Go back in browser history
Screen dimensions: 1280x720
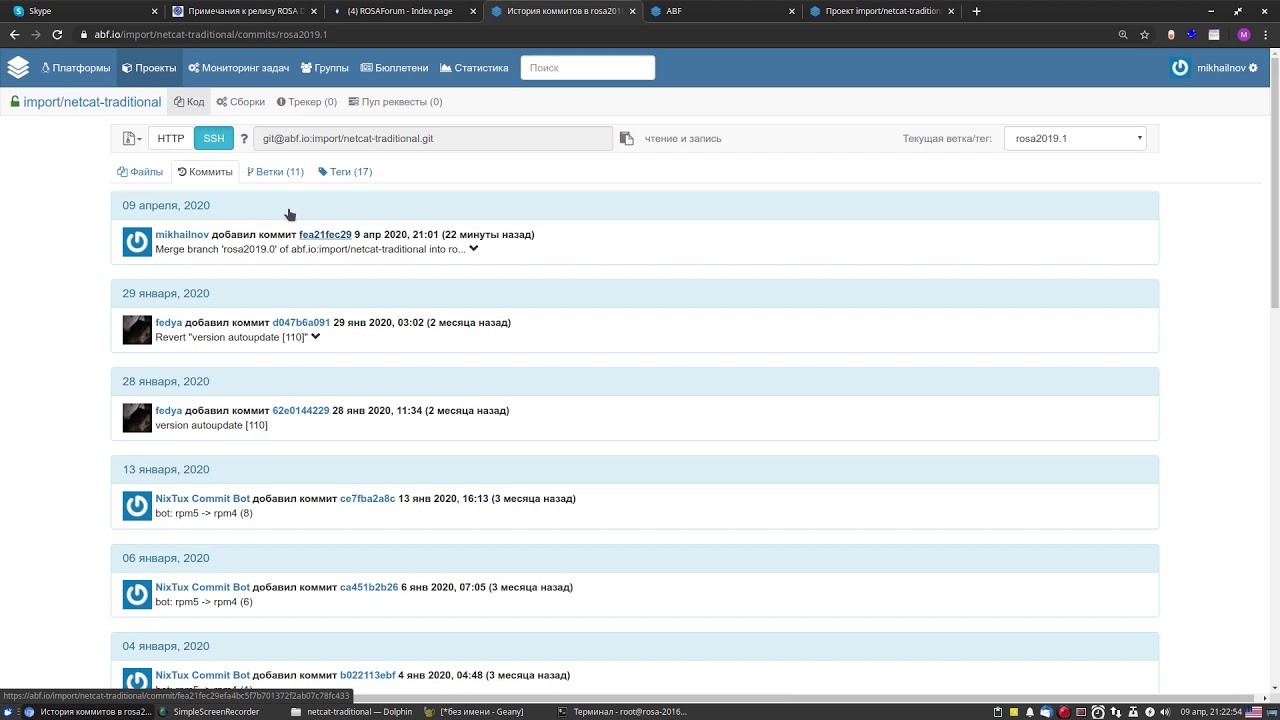click(14, 34)
